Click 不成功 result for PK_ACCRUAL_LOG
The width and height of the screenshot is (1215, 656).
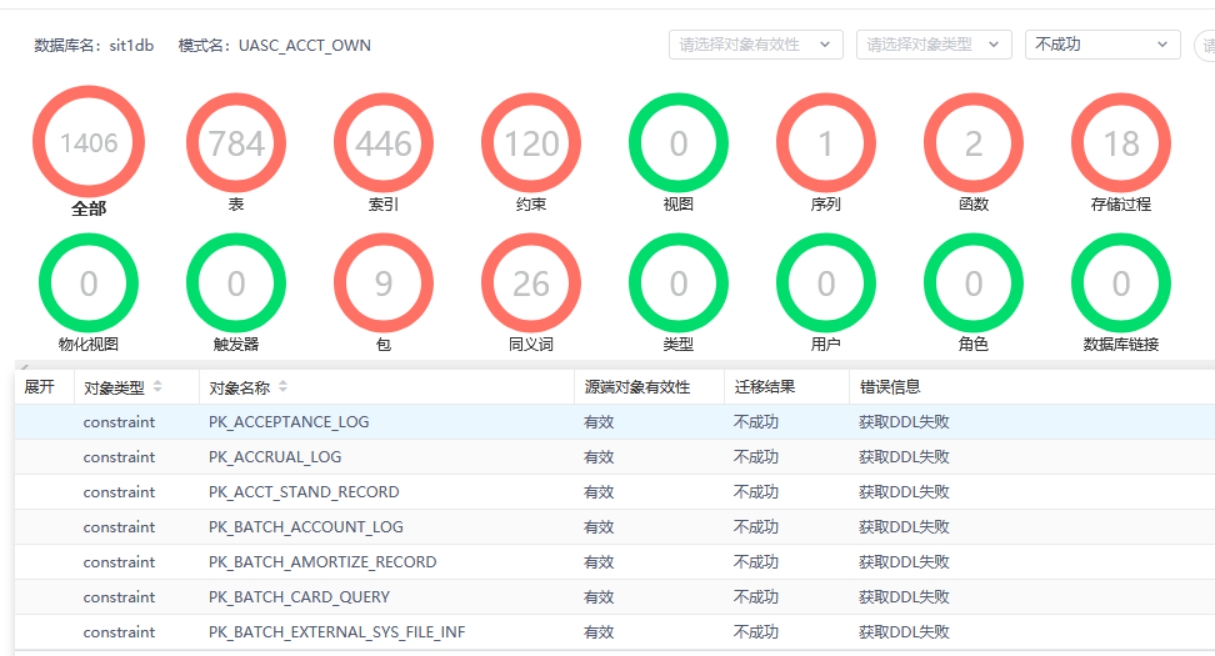click(x=756, y=457)
